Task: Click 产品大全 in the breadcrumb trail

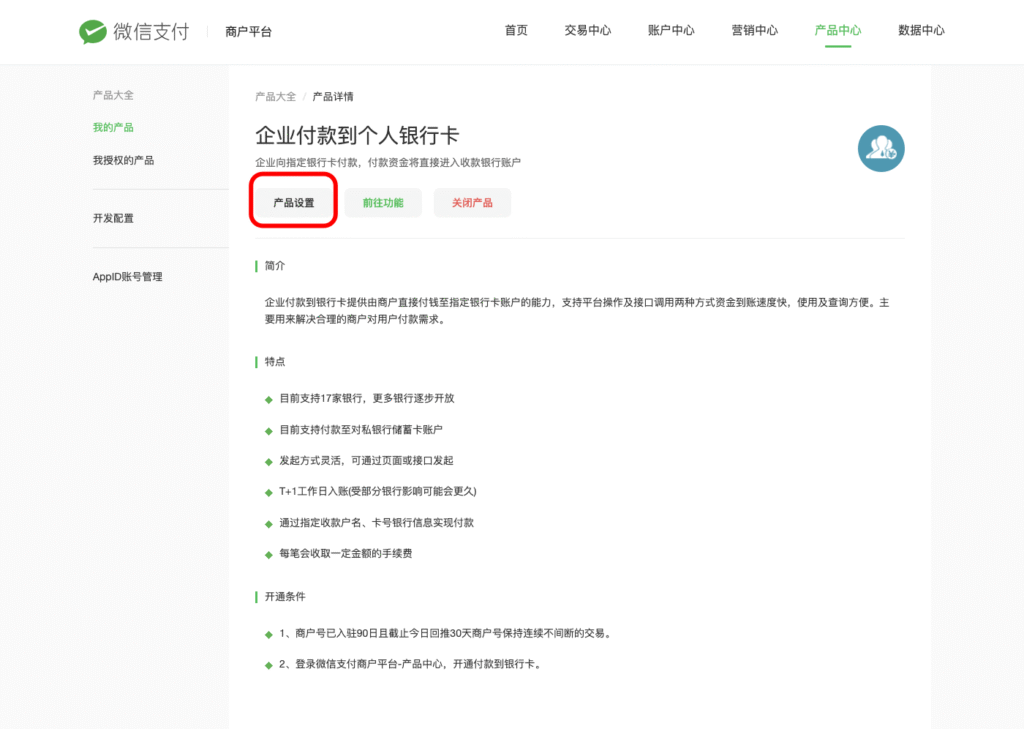Action: point(275,96)
